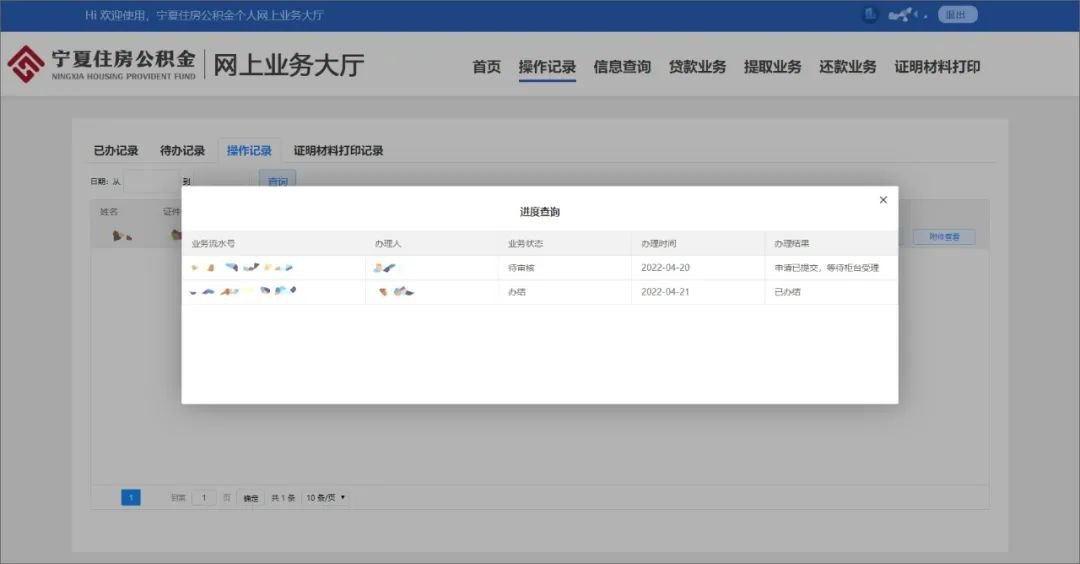Open the 信息查询 menu
This screenshot has height=564, width=1080.
[622, 67]
